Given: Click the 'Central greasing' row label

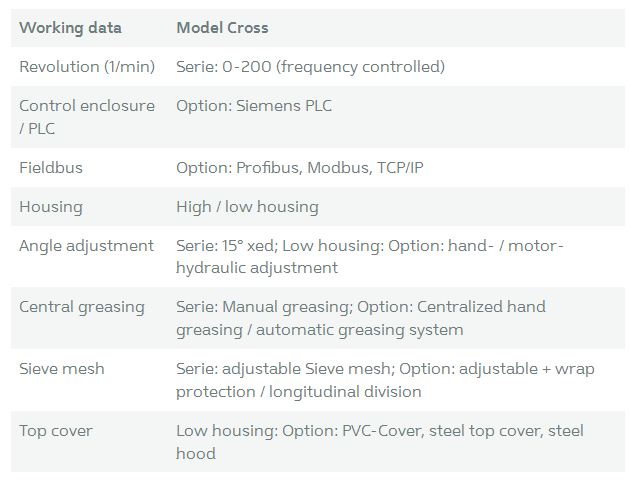Looking at the screenshot, I should pos(82,307).
